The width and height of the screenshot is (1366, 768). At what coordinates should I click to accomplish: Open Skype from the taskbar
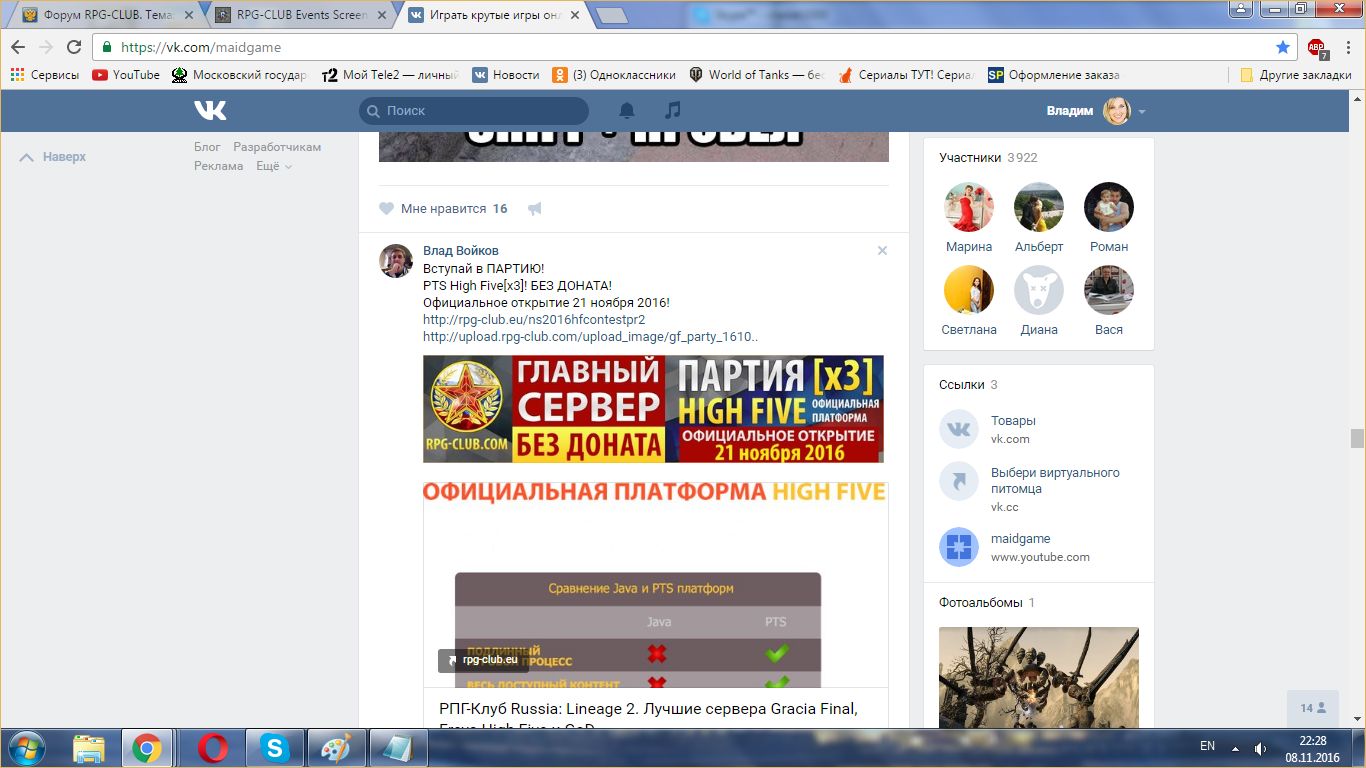click(274, 748)
